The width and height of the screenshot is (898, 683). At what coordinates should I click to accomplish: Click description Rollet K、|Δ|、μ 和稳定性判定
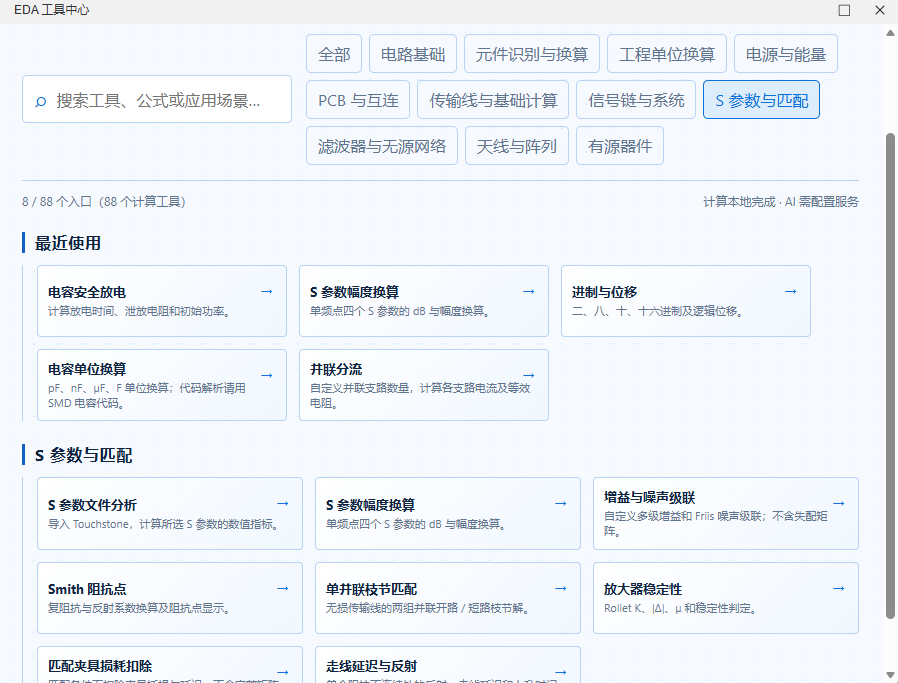point(680,609)
